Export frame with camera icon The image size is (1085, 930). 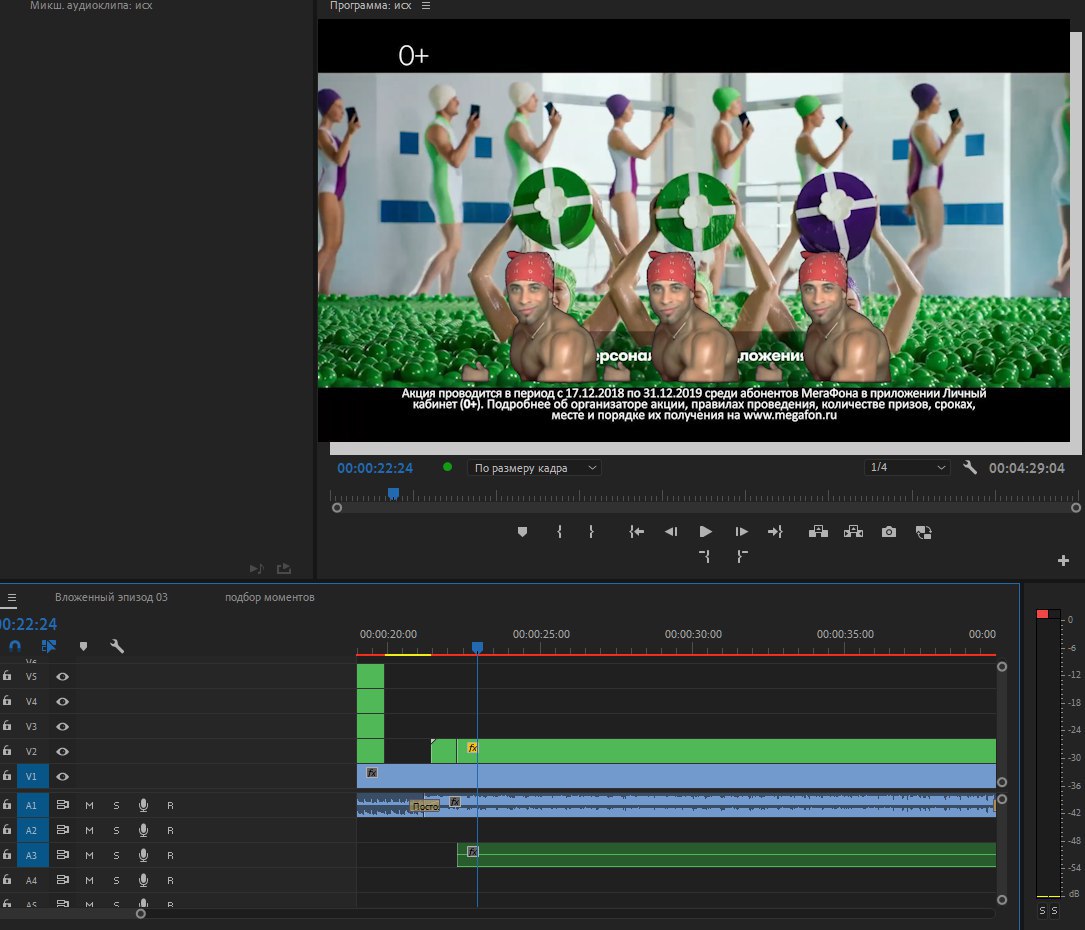[888, 531]
